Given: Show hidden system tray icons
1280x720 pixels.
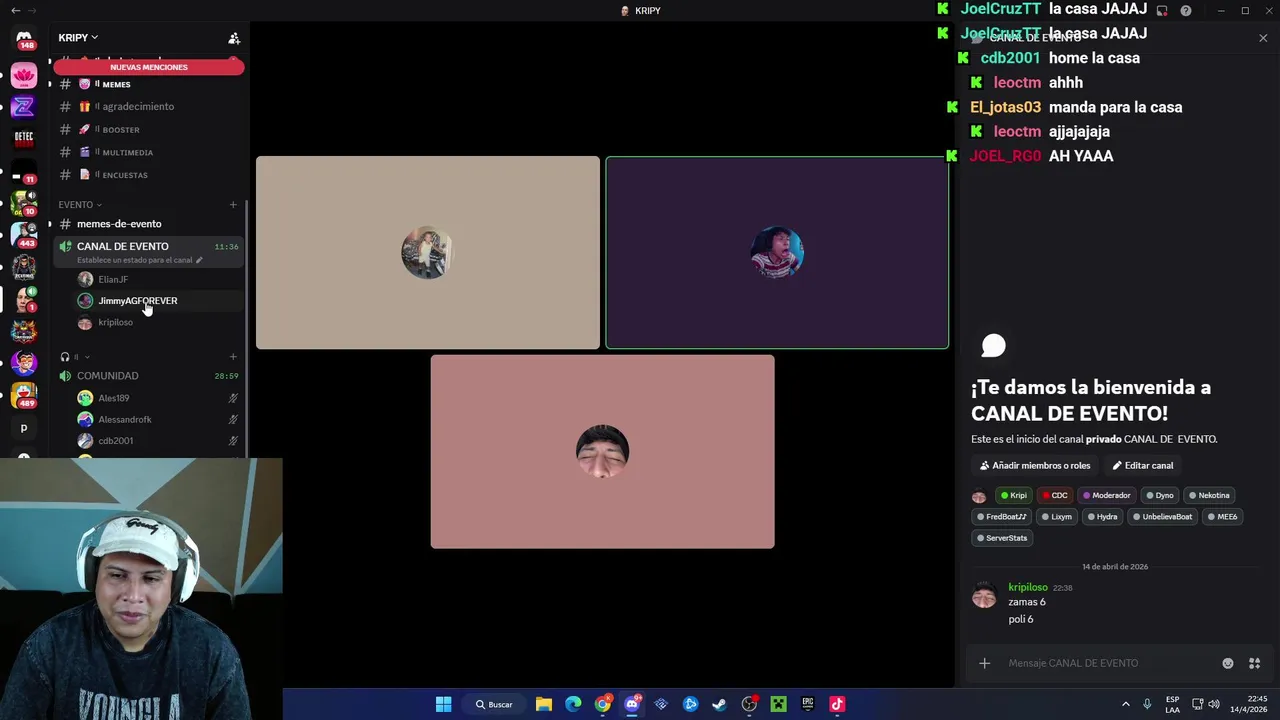Looking at the screenshot, I should tap(1125, 704).
